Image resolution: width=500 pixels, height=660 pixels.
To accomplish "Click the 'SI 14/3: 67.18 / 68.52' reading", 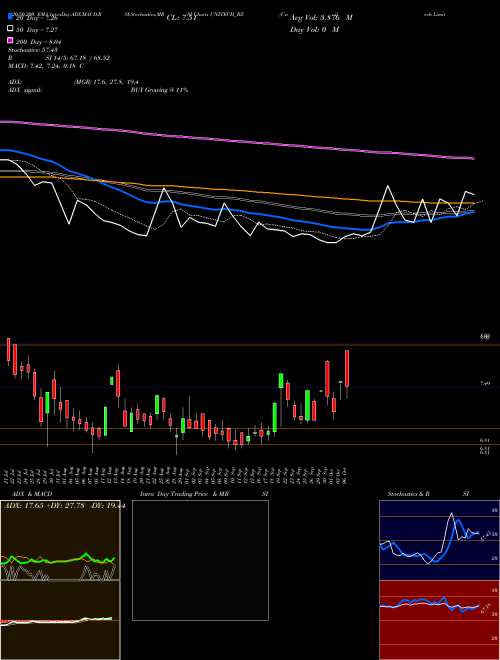I will pyautogui.click(x=78, y=58).
